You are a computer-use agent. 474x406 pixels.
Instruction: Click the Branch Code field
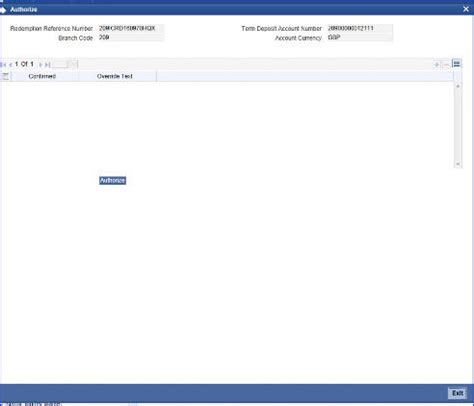point(131,37)
